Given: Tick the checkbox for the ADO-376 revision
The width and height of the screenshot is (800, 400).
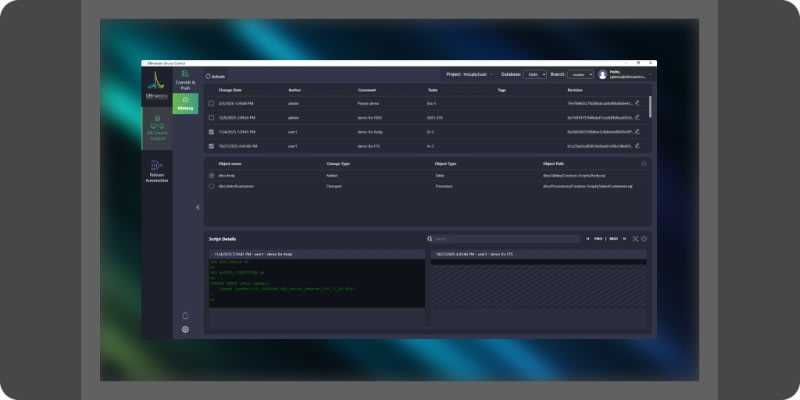Looking at the screenshot, I should coord(211,117).
